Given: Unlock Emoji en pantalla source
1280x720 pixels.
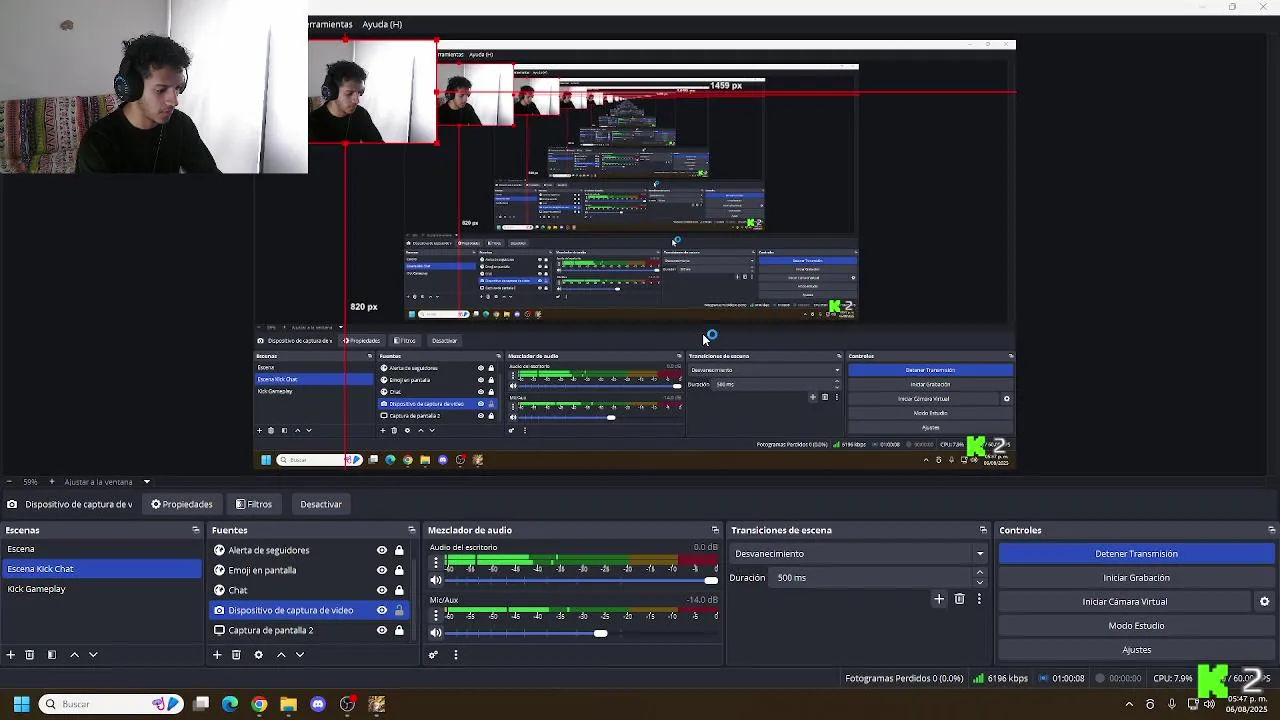Looking at the screenshot, I should [x=399, y=570].
